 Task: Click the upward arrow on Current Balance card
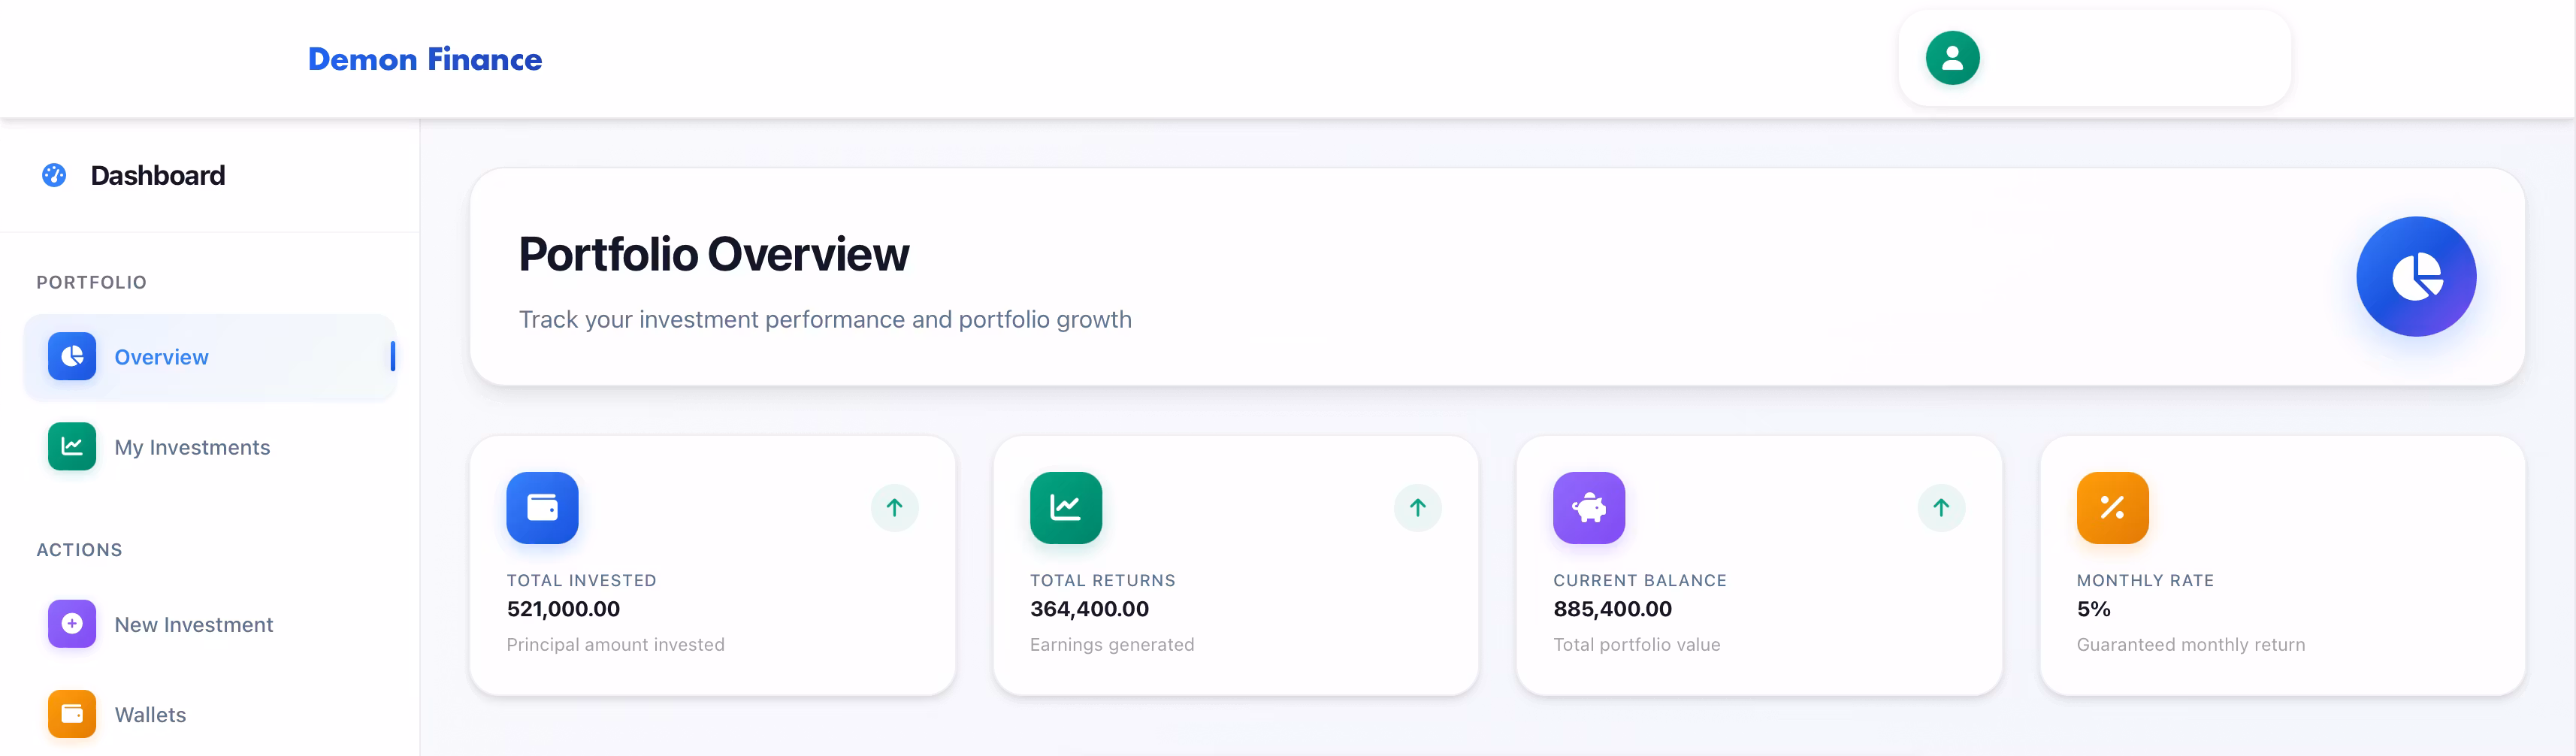click(x=1940, y=507)
